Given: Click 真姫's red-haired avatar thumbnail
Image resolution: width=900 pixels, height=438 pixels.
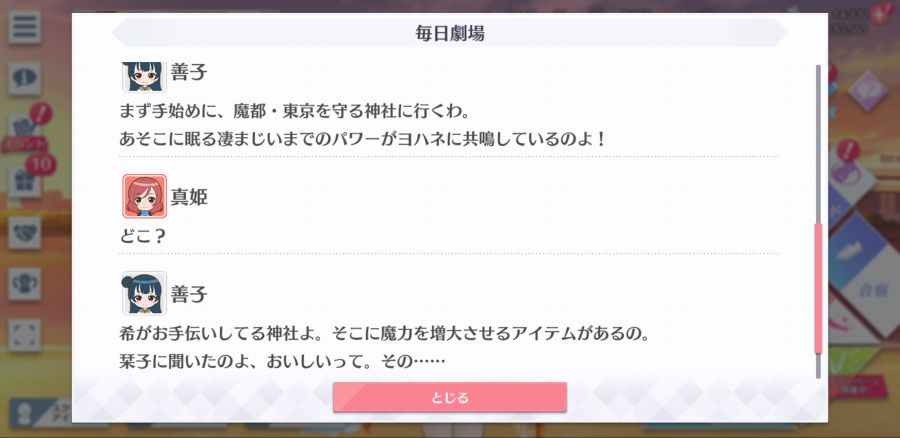Looking at the screenshot, I should 145,196.
